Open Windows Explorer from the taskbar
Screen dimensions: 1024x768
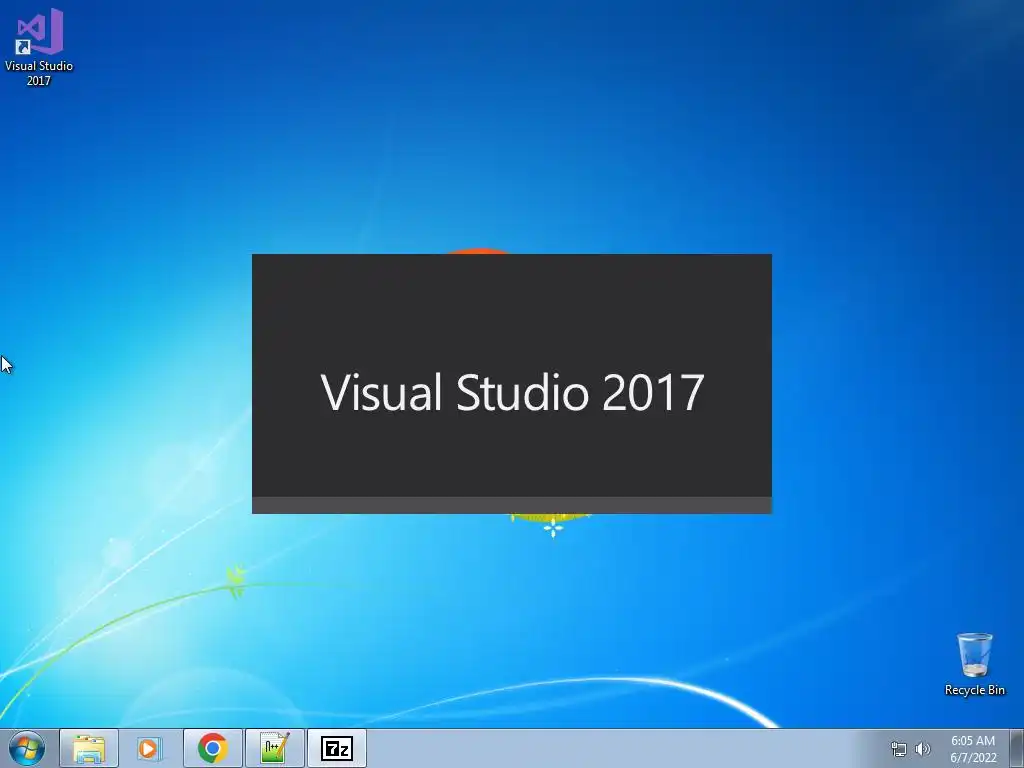point(89,748)
